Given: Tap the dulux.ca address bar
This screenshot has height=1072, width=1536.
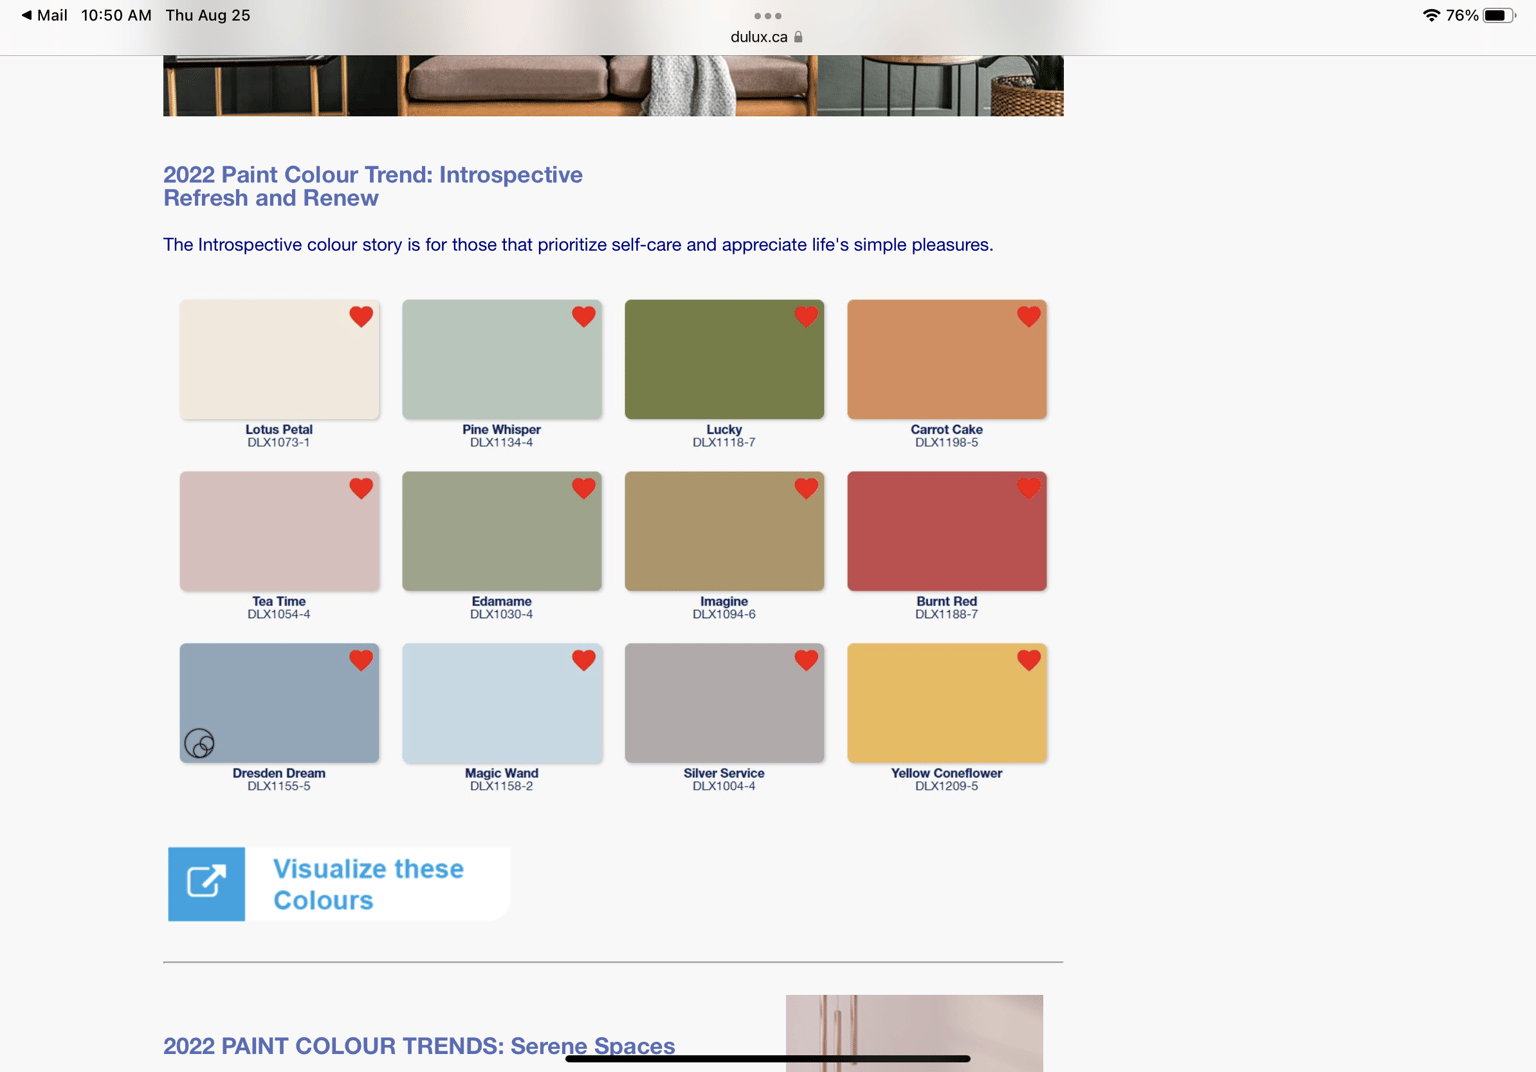Looking at the screenshot, I should (x=767, y=37).
